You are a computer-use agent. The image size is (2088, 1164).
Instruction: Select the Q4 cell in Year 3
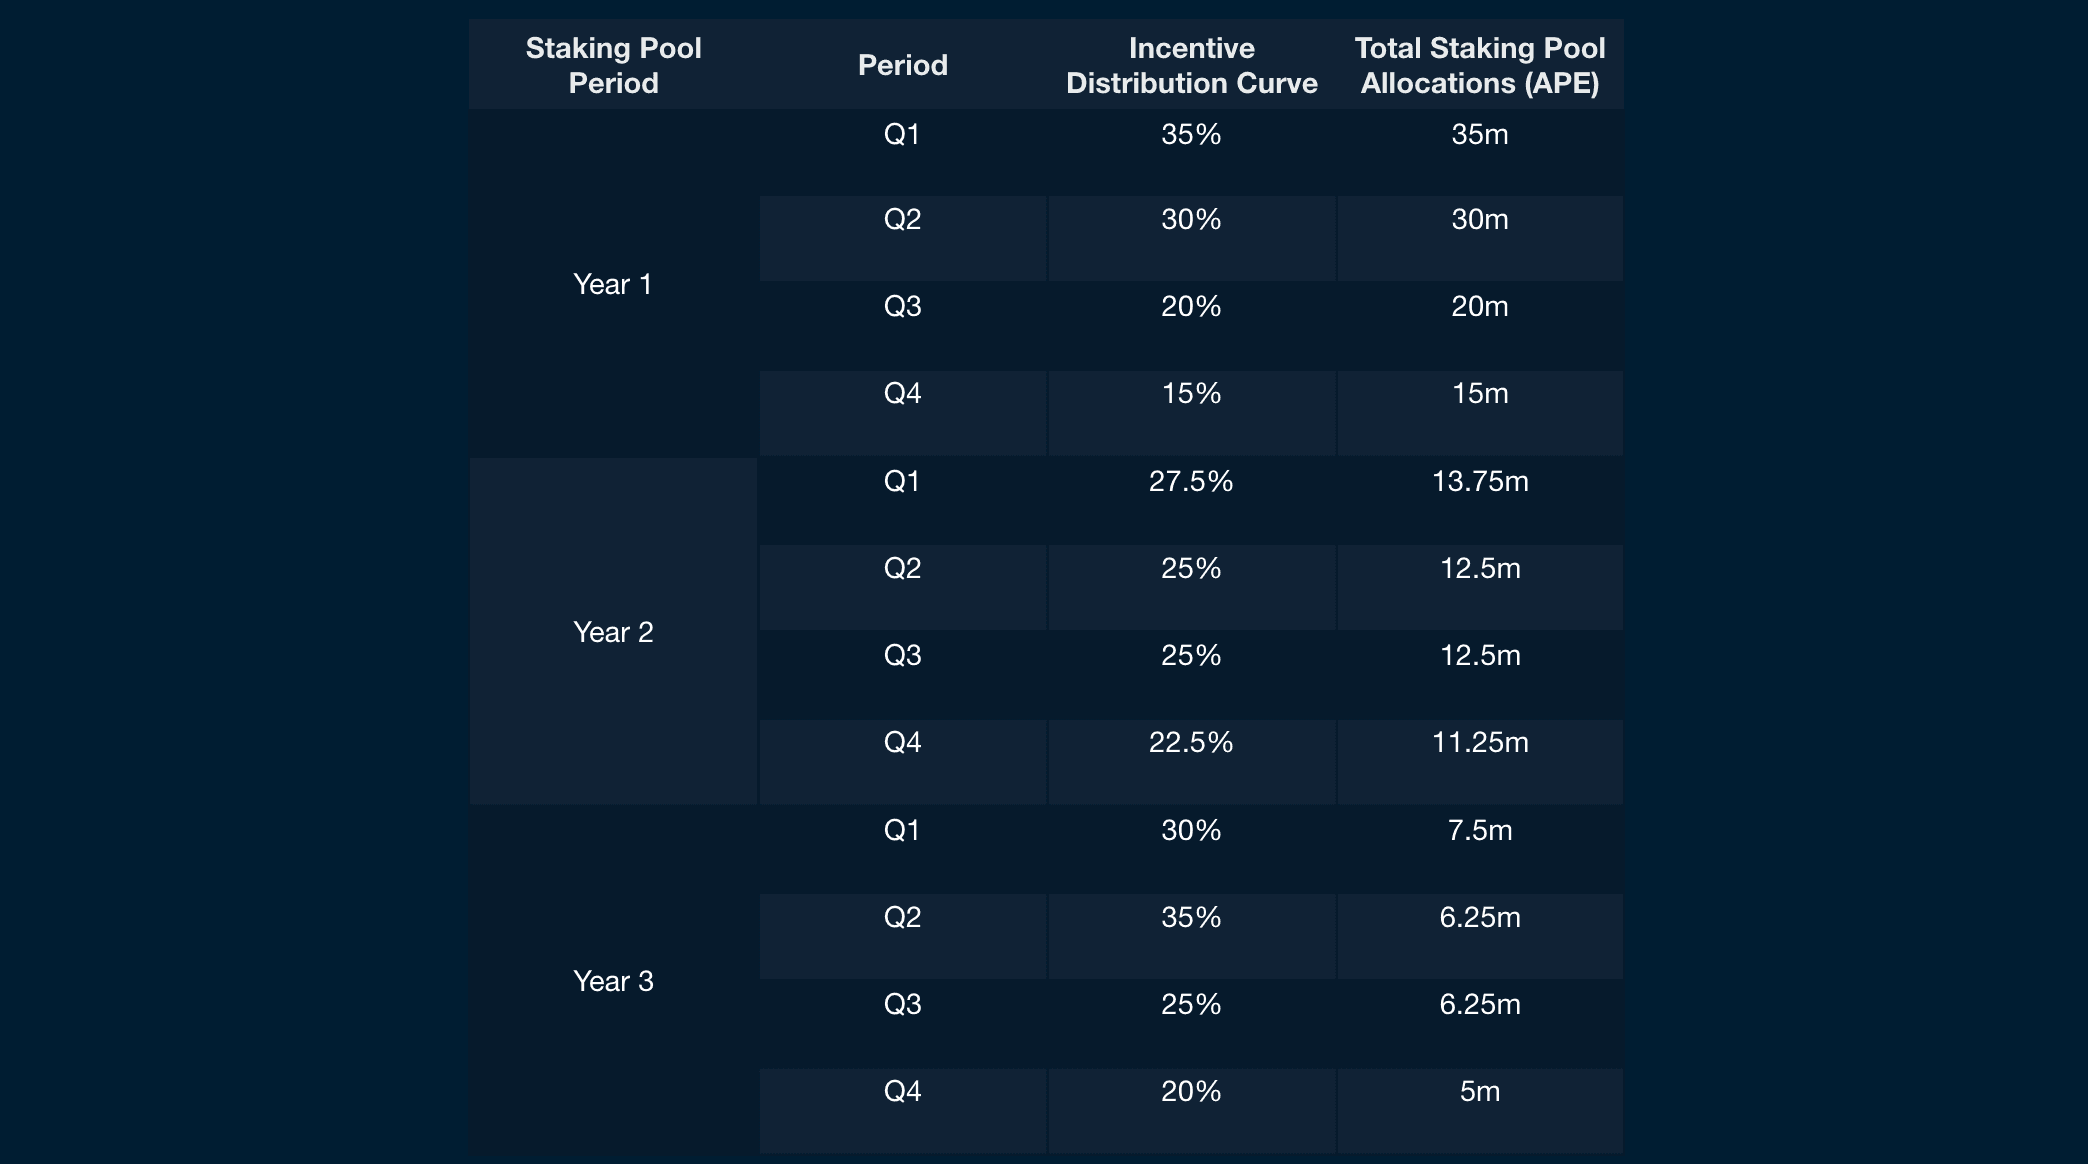[x=902, y=1092]
